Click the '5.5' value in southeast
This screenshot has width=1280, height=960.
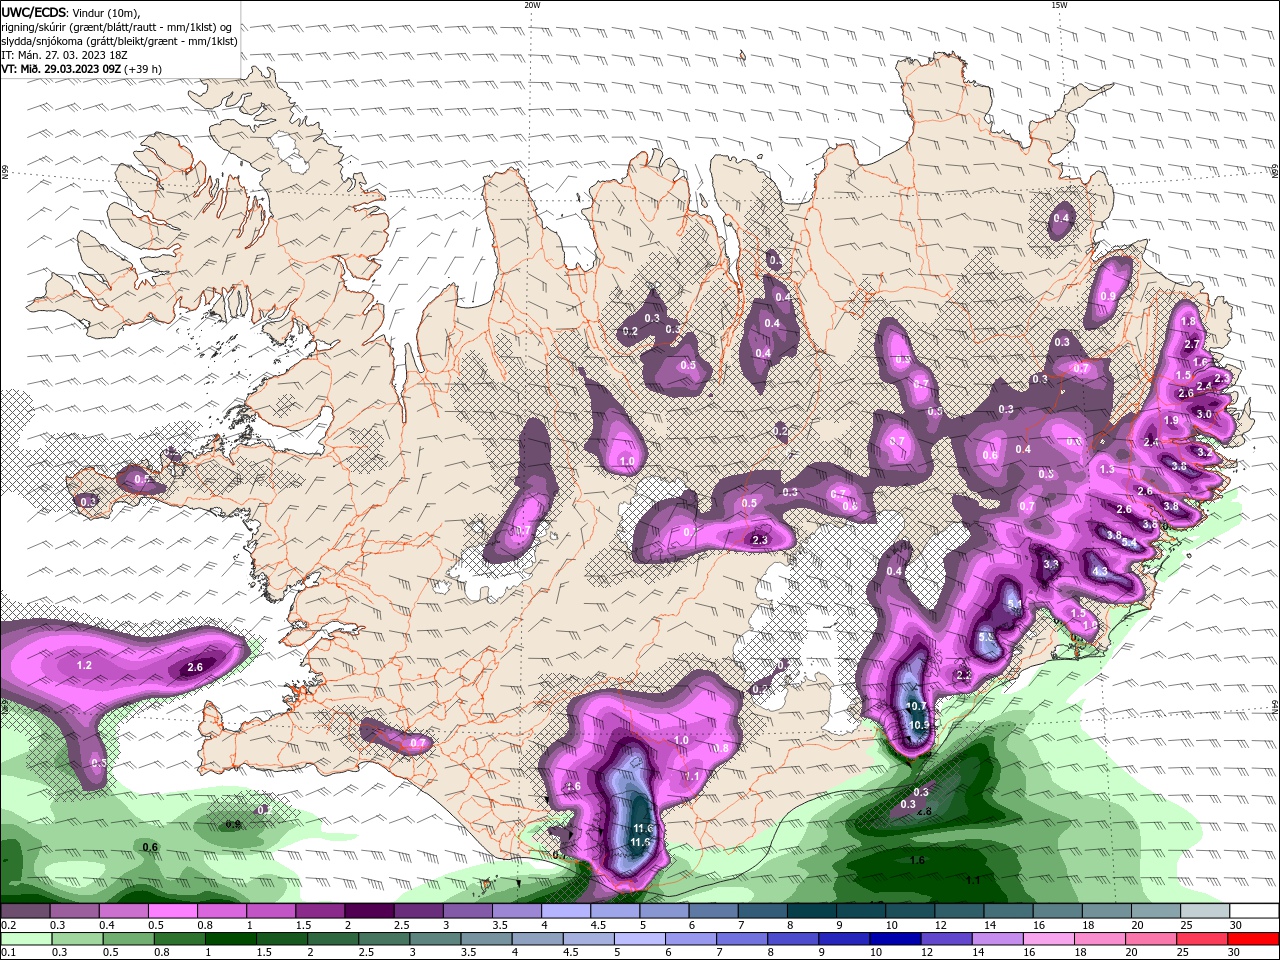pyautogui.click(x=985, y=637)
